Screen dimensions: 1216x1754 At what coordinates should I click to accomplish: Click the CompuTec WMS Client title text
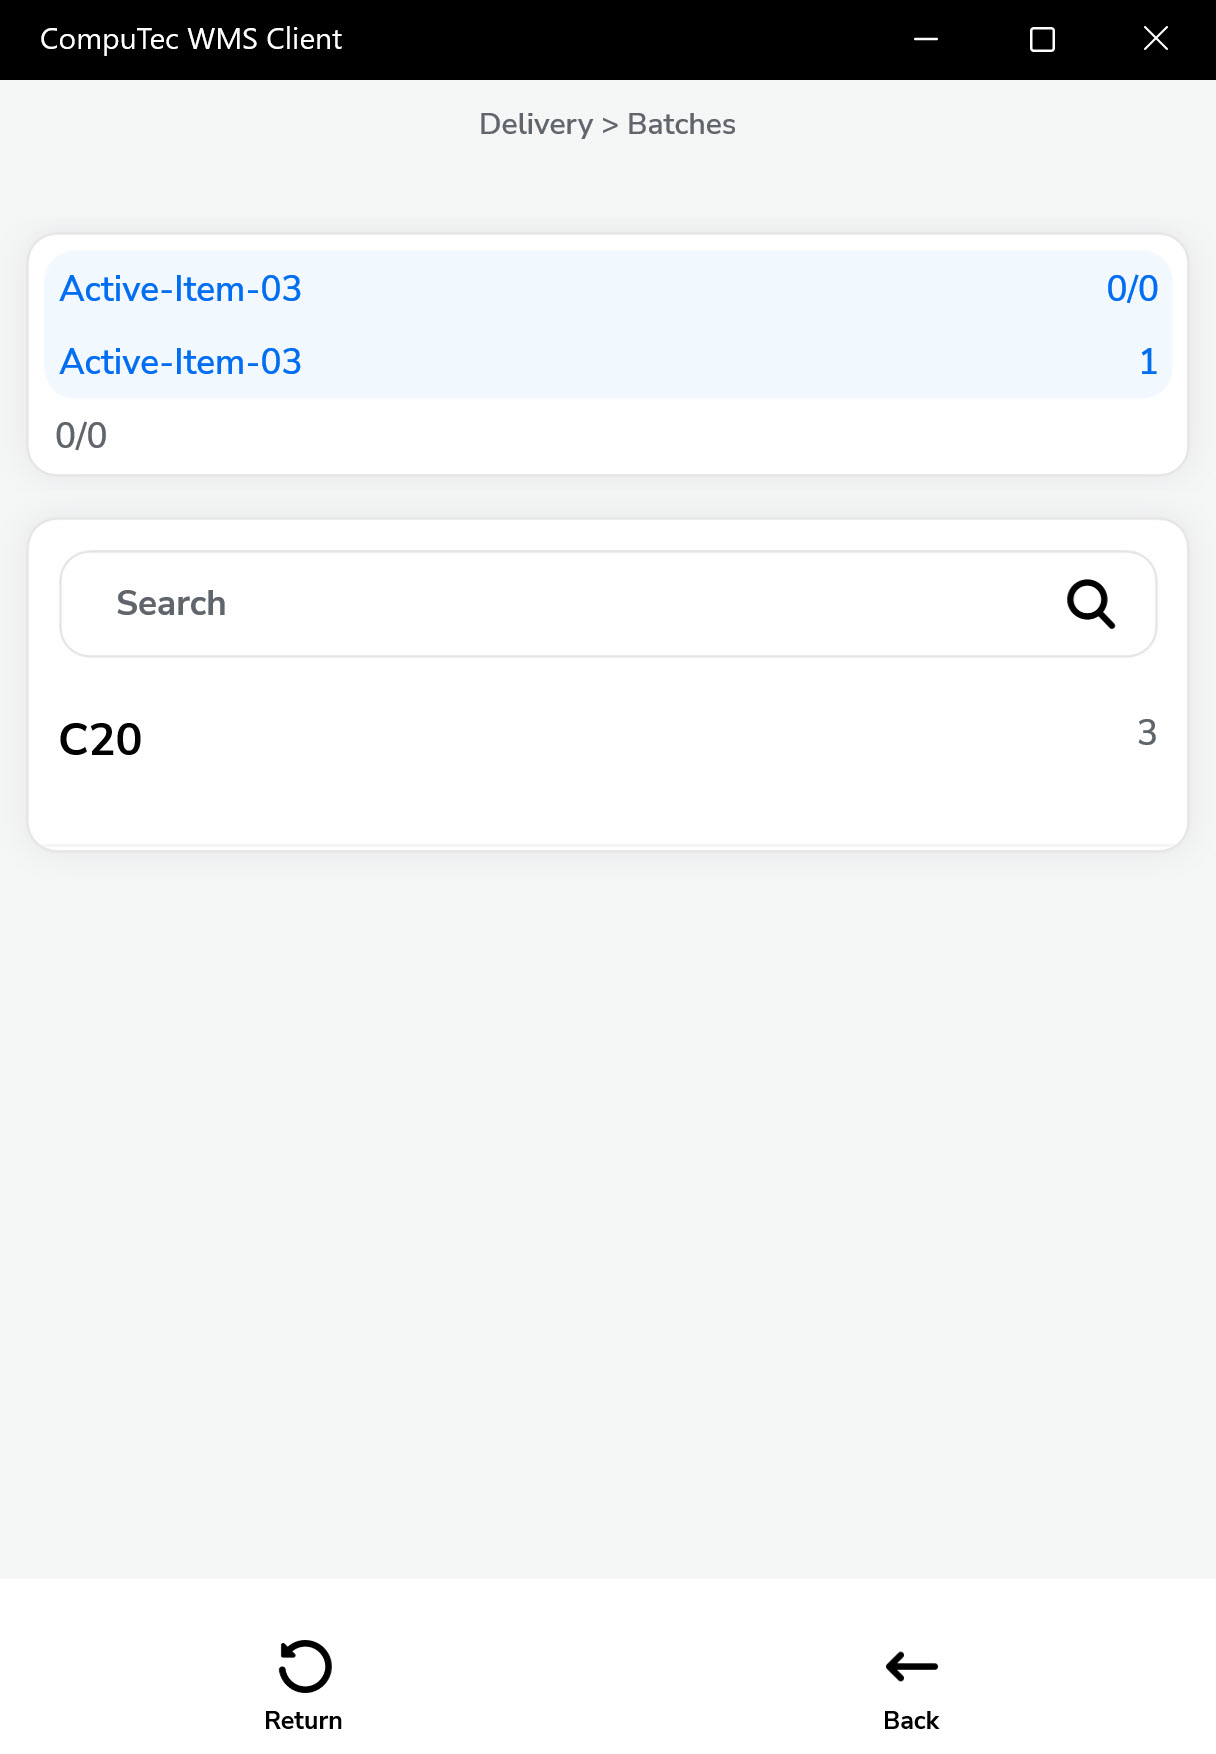point(191,39)
